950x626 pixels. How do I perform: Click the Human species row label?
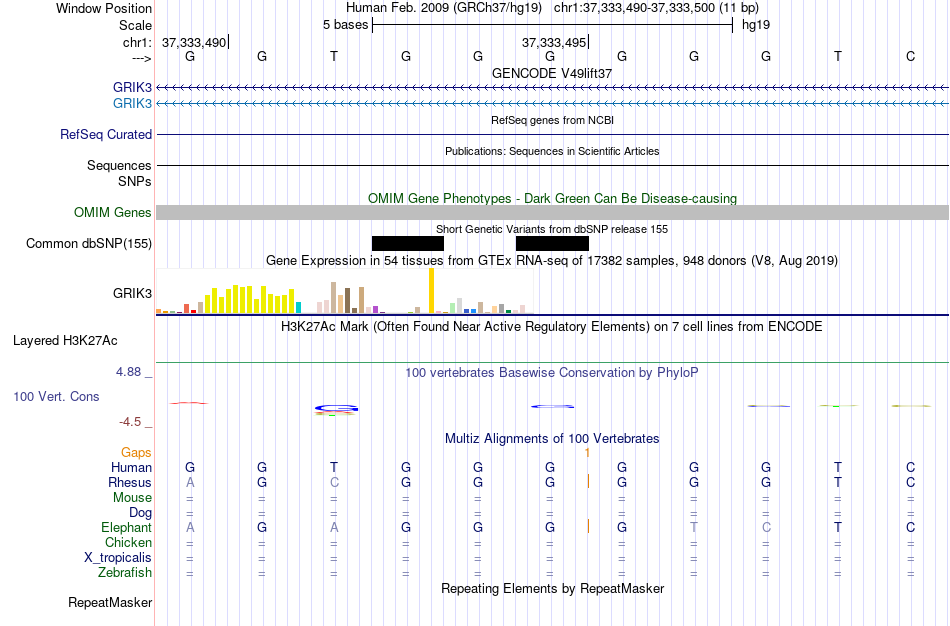pos(131,467)
